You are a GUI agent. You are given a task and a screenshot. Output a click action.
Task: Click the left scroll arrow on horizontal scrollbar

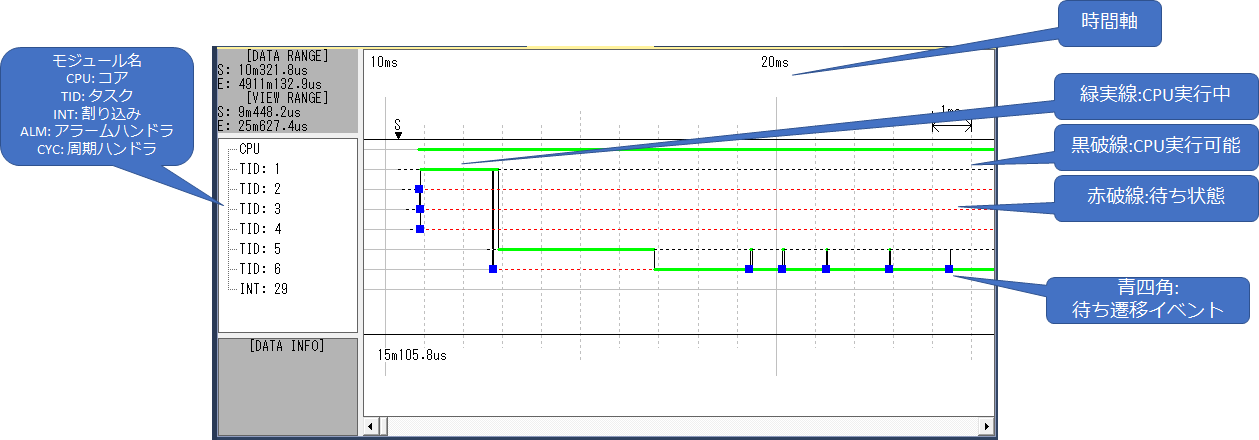click(371, 427)
